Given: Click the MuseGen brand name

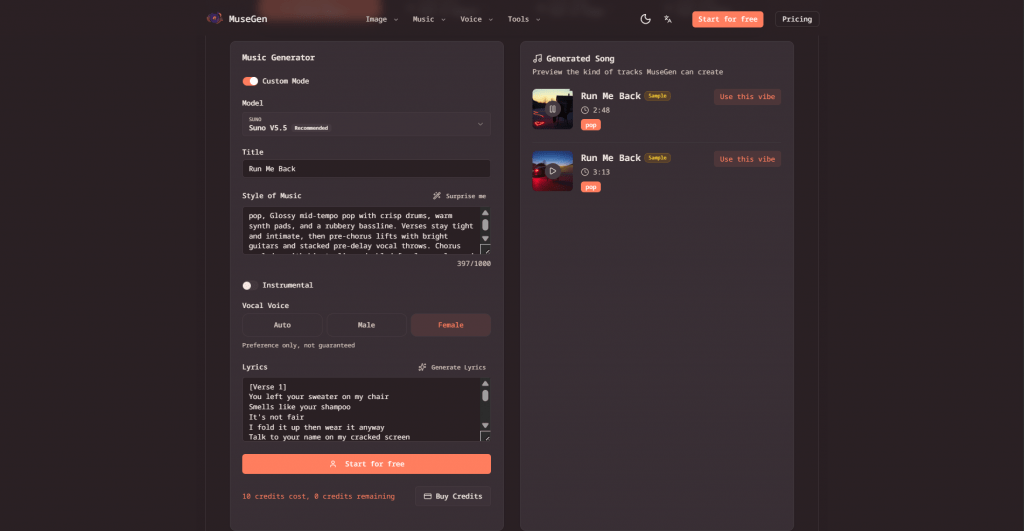Looking at the screenshot, I should point(248,19).
